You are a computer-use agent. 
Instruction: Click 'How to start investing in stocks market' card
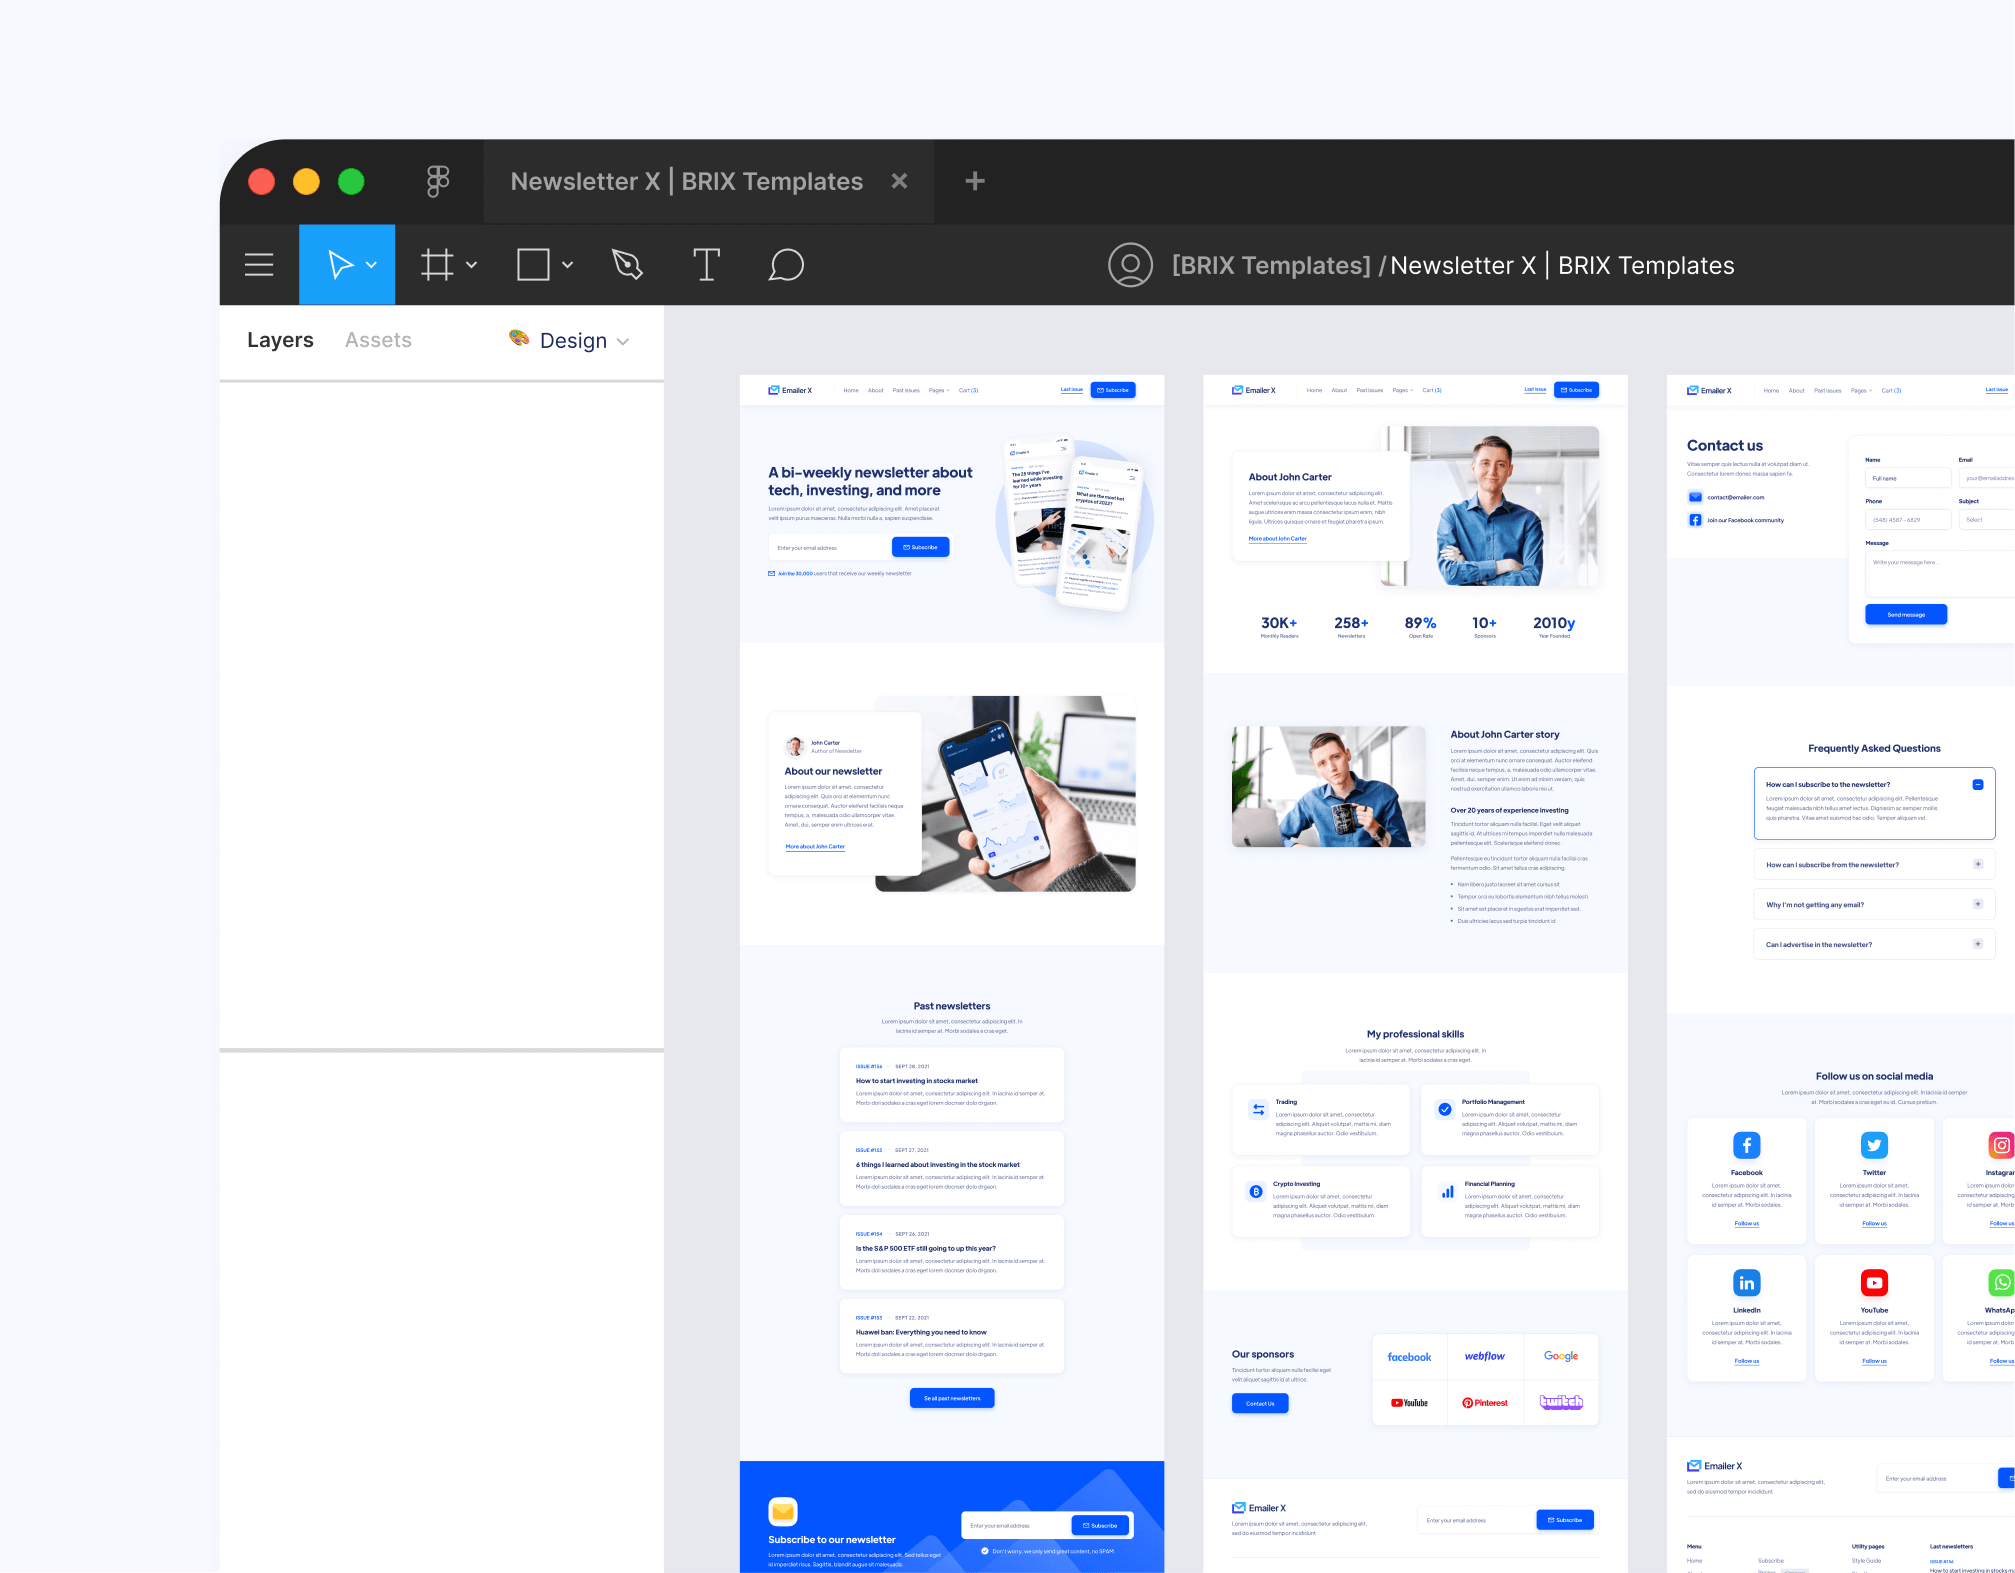(952, 1085)
